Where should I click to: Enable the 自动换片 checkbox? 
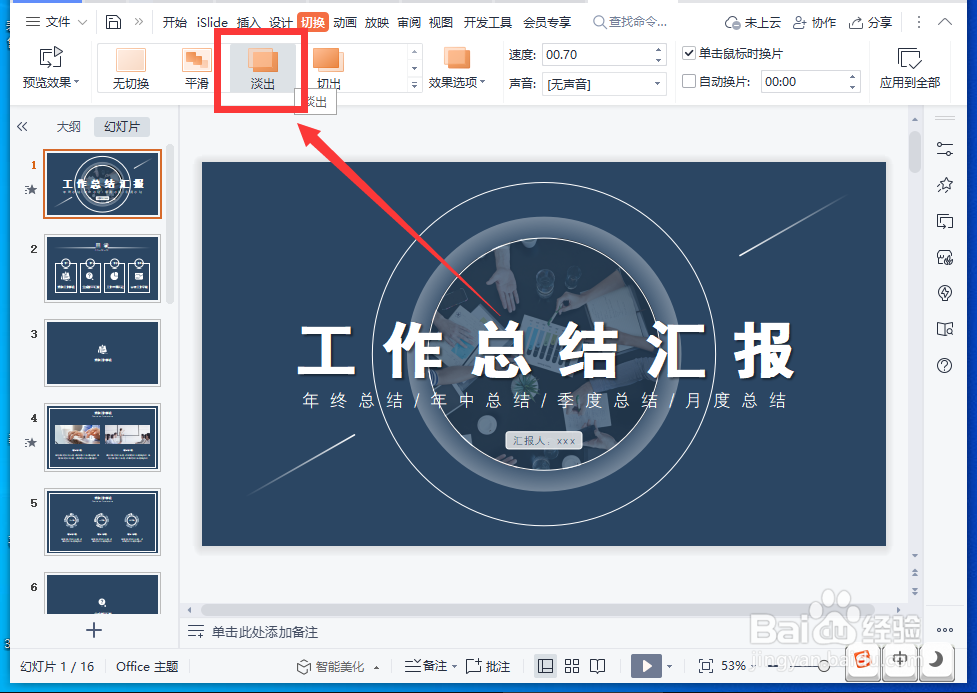689,81
